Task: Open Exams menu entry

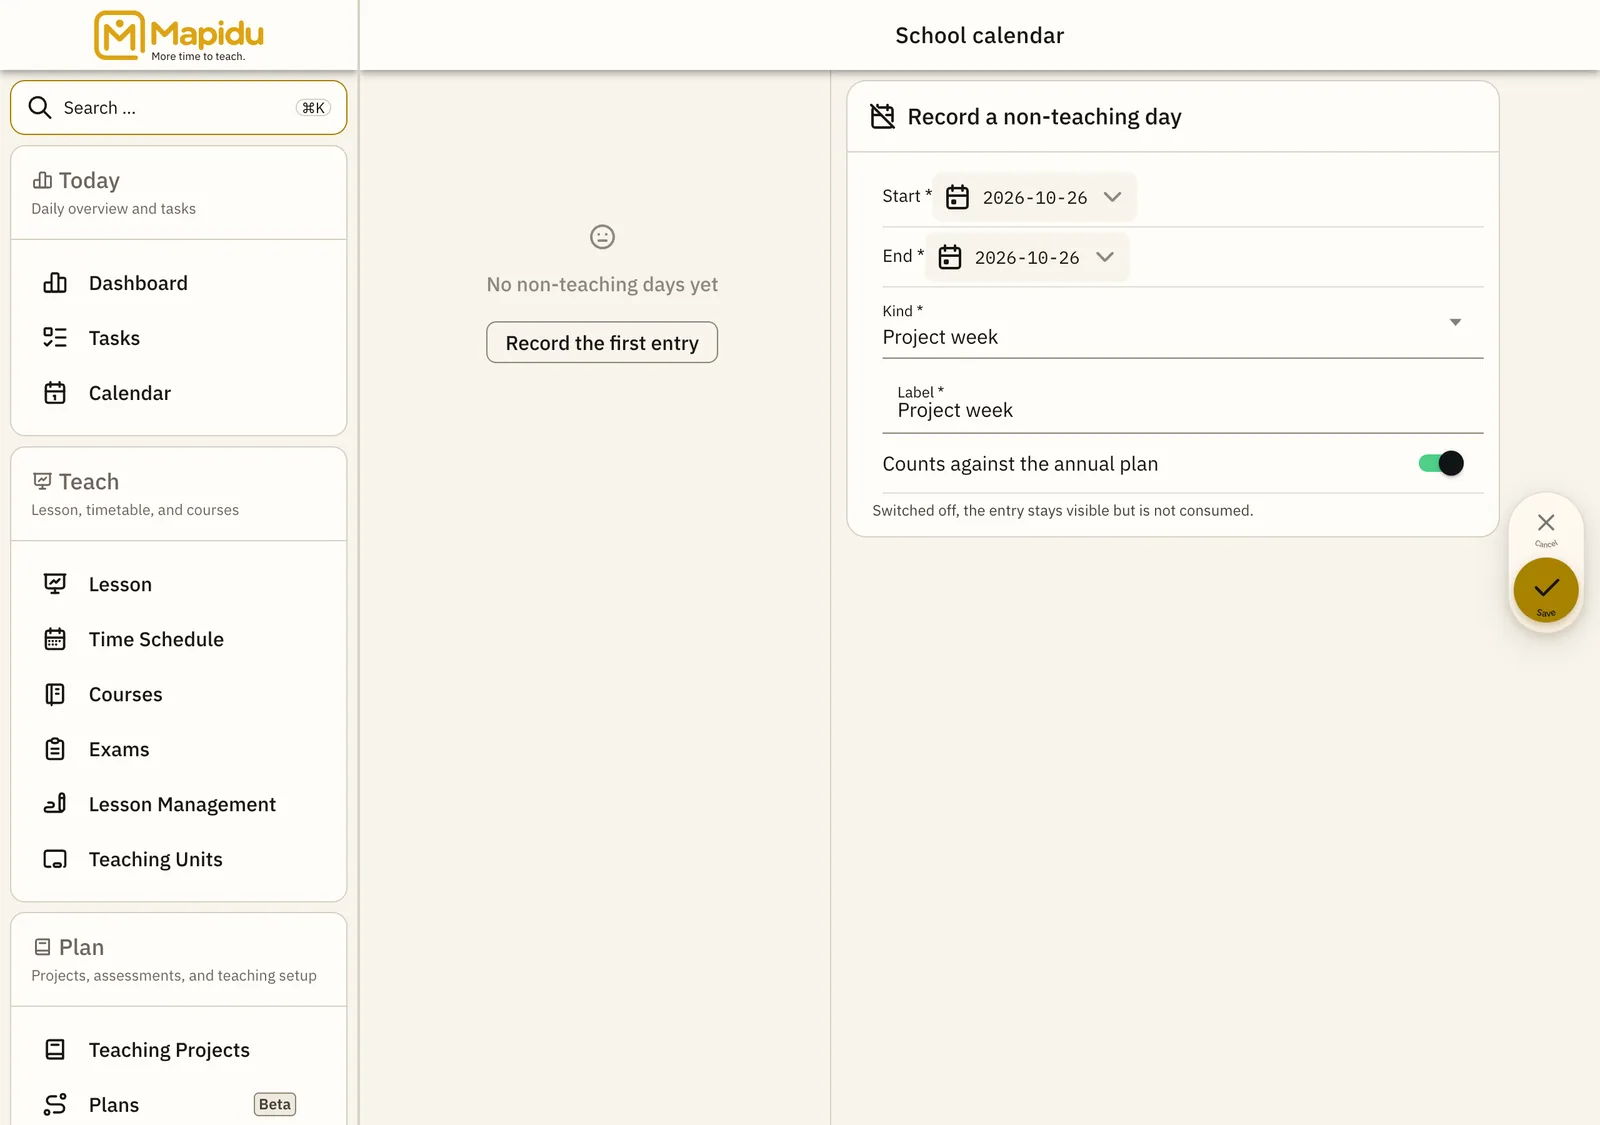Action: [x=178, y=749]
